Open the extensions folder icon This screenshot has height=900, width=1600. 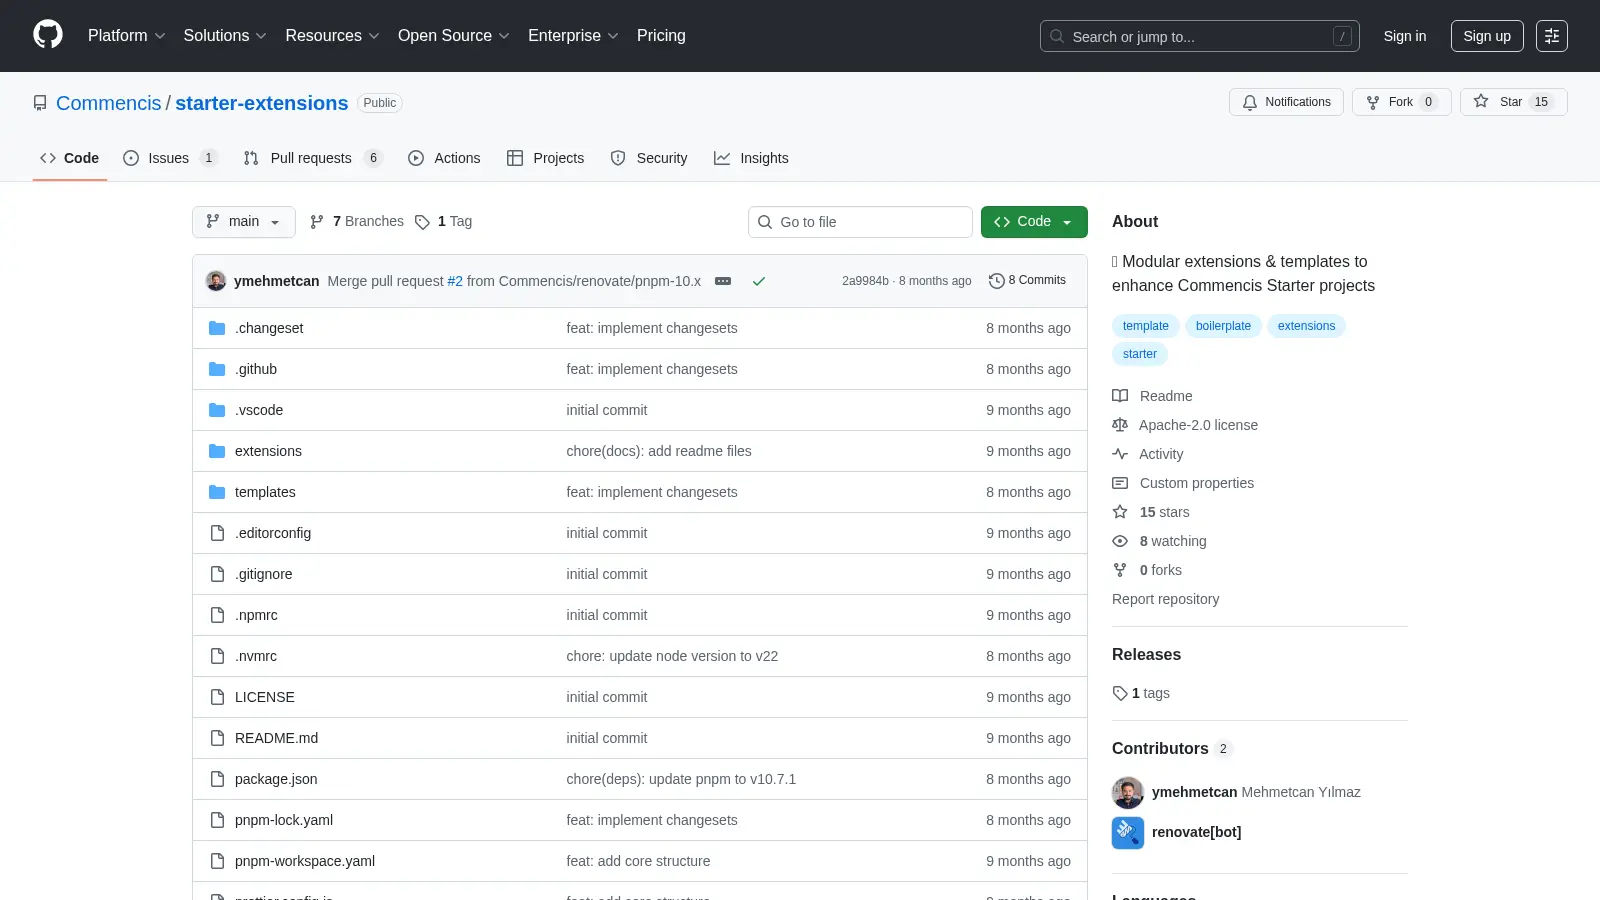[x=217, y=451]
